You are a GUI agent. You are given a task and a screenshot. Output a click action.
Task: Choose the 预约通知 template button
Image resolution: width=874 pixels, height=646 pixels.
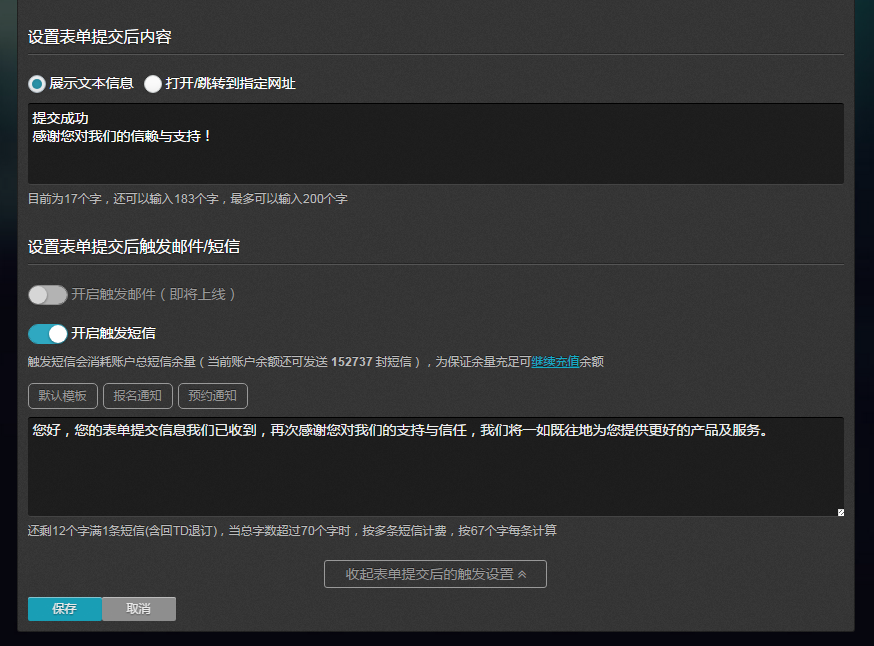coord(212,396)
